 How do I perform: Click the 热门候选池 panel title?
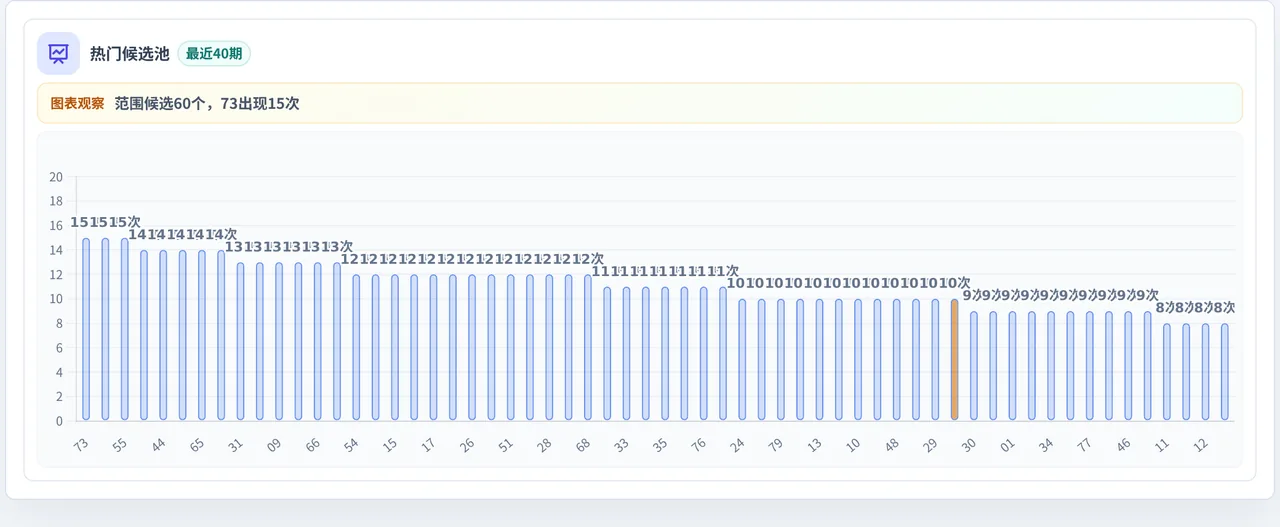[x=129, y=54]
